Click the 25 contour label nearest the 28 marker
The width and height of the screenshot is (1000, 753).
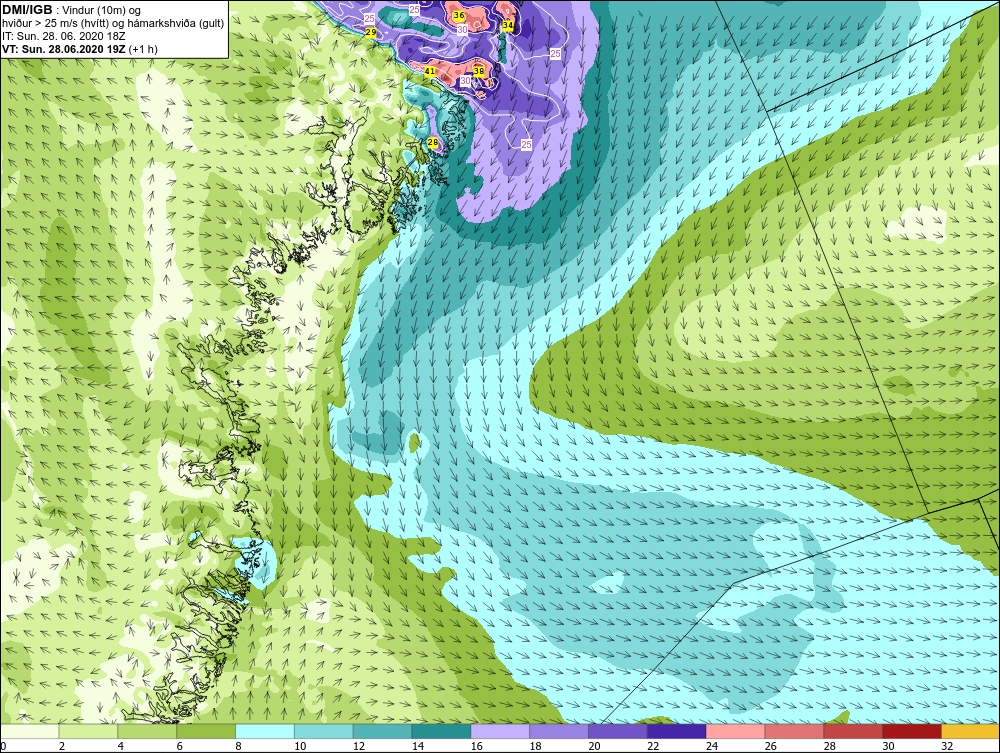526,145
